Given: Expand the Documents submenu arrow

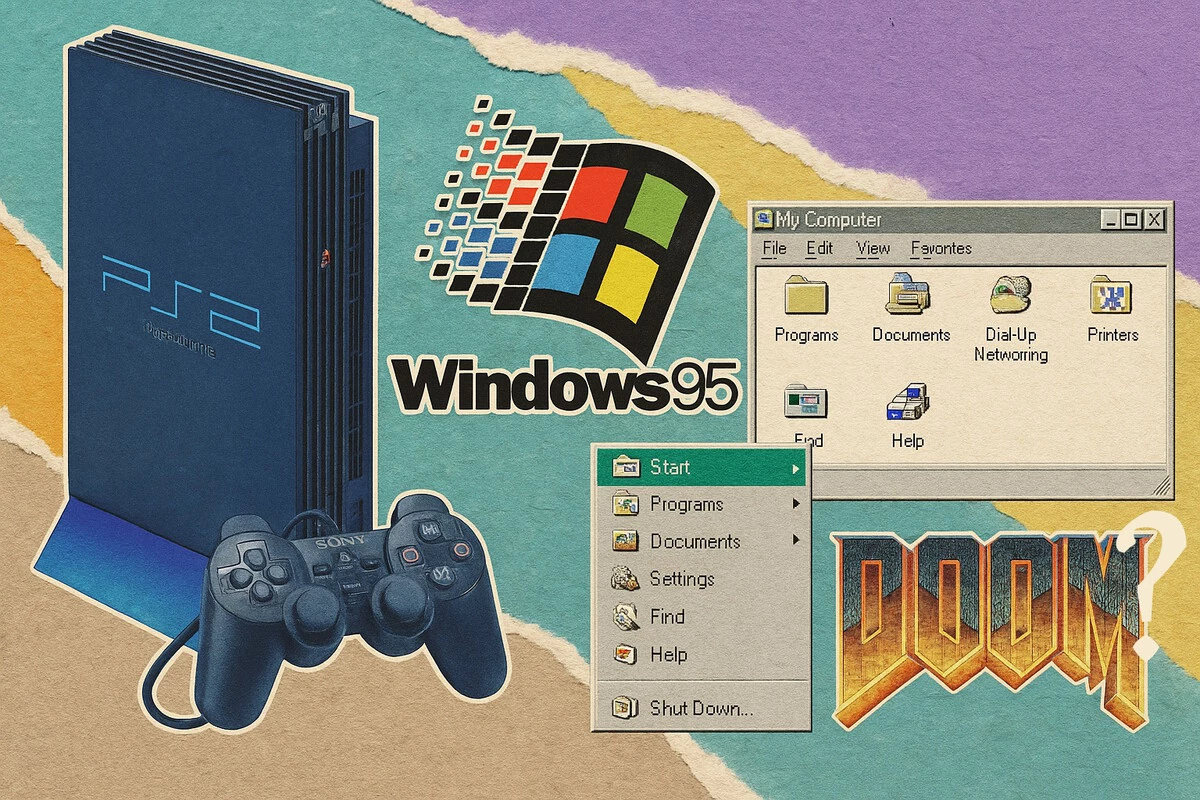Looking at the screenshot, I should point(796,541).
